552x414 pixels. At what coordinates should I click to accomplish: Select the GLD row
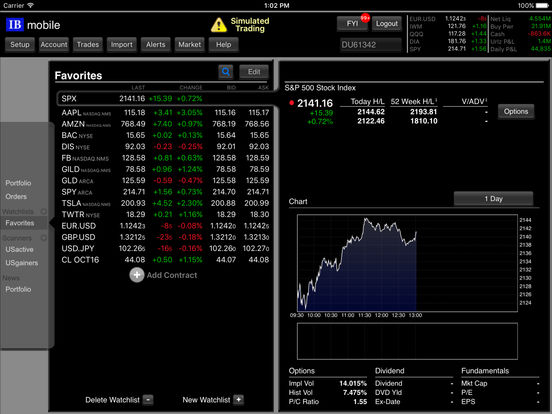(x=165, y=181)
